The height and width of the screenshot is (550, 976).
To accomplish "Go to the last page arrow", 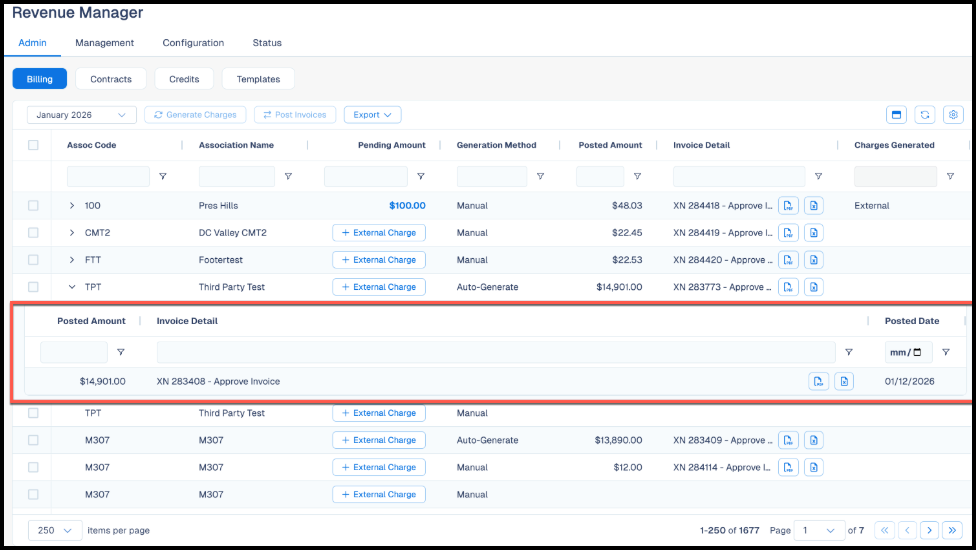I will point(952,530).
